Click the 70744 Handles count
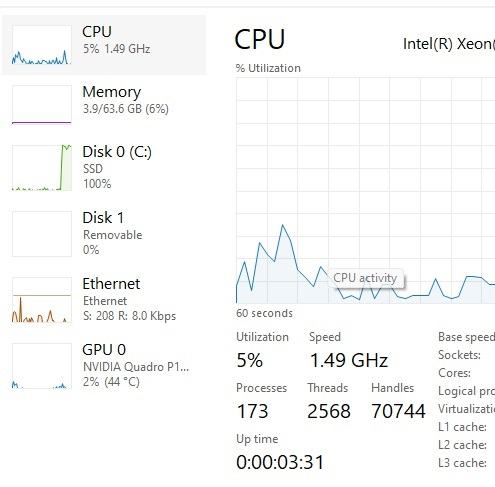This screenshot has height=487, width=495. (399, 411)
